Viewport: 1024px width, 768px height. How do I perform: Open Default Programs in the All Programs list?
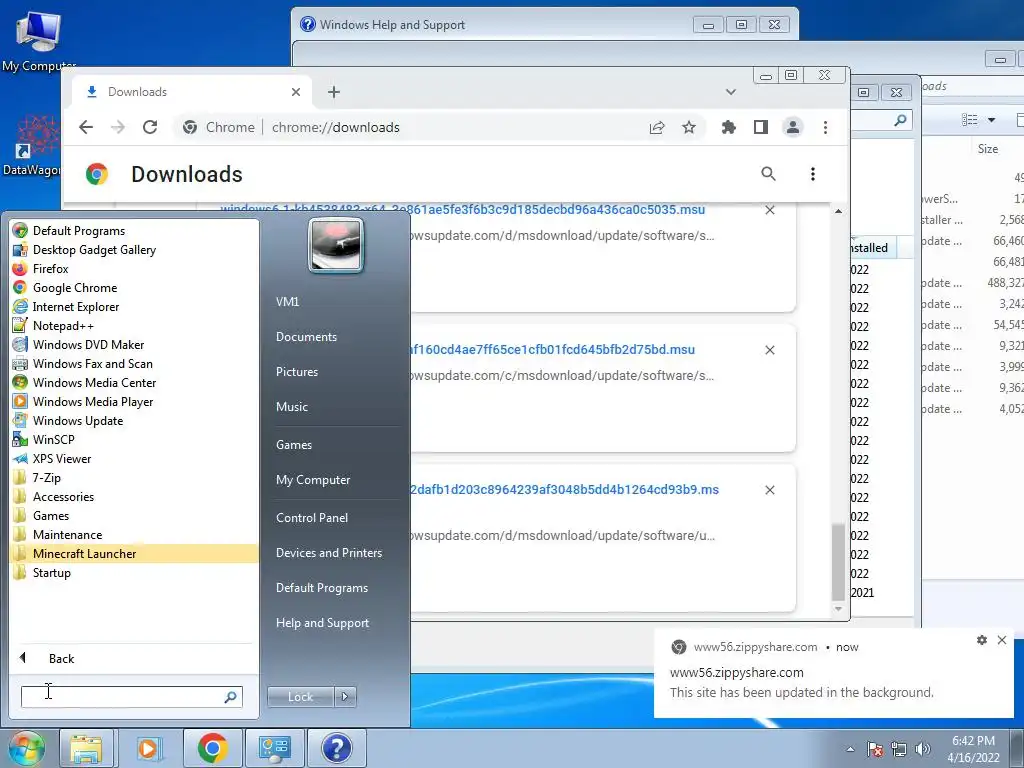pos(134,231)
